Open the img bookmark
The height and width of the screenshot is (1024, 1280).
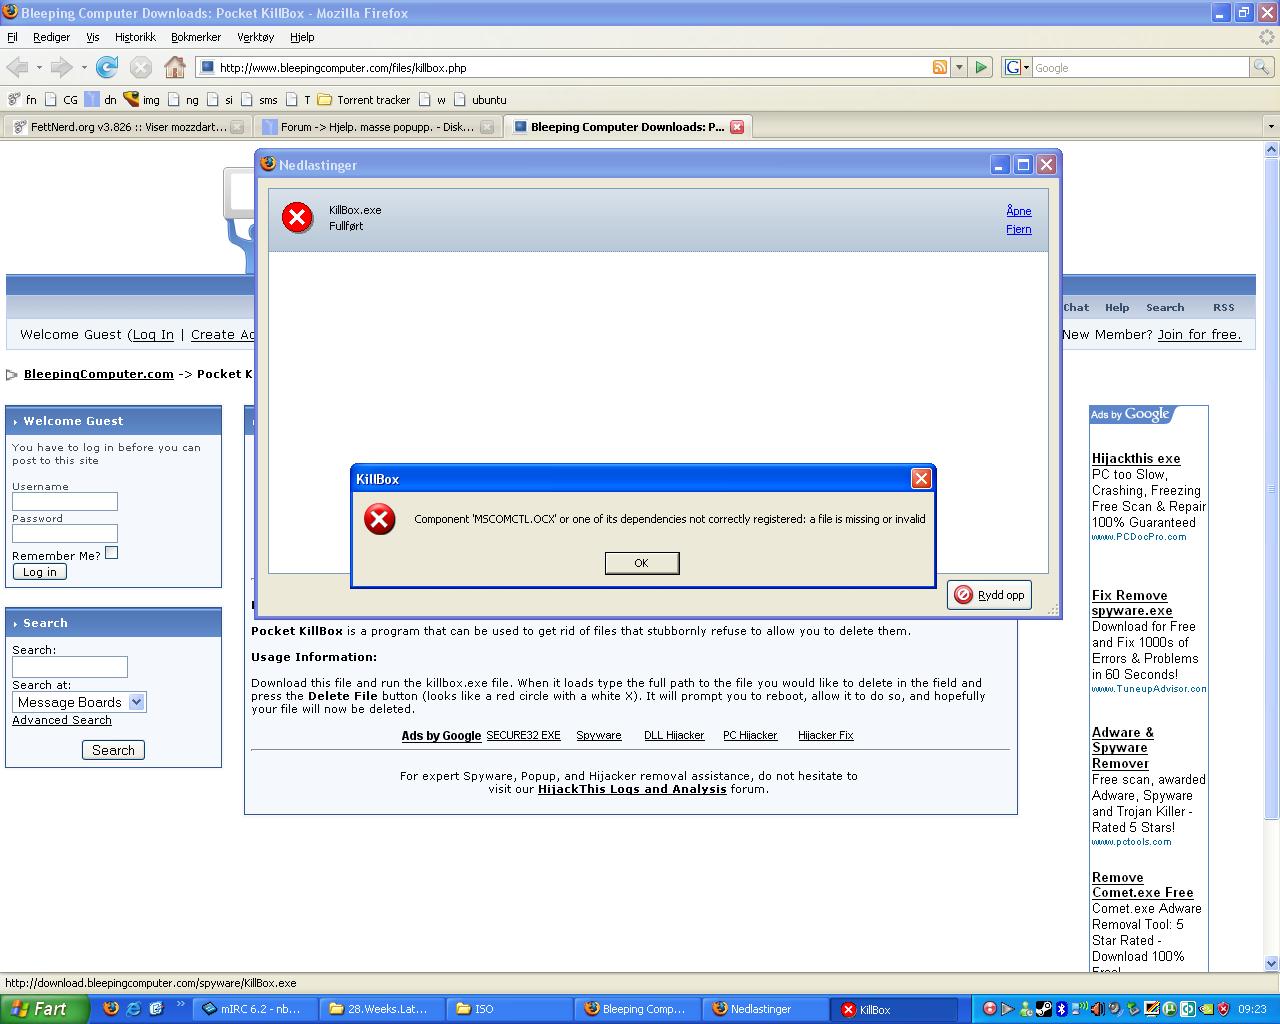(x=142, y=100)
